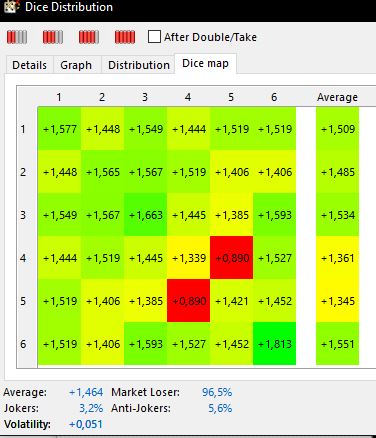Click the Dice Distribution window title icon
This screenshot has height=438, width=376.
10,6
